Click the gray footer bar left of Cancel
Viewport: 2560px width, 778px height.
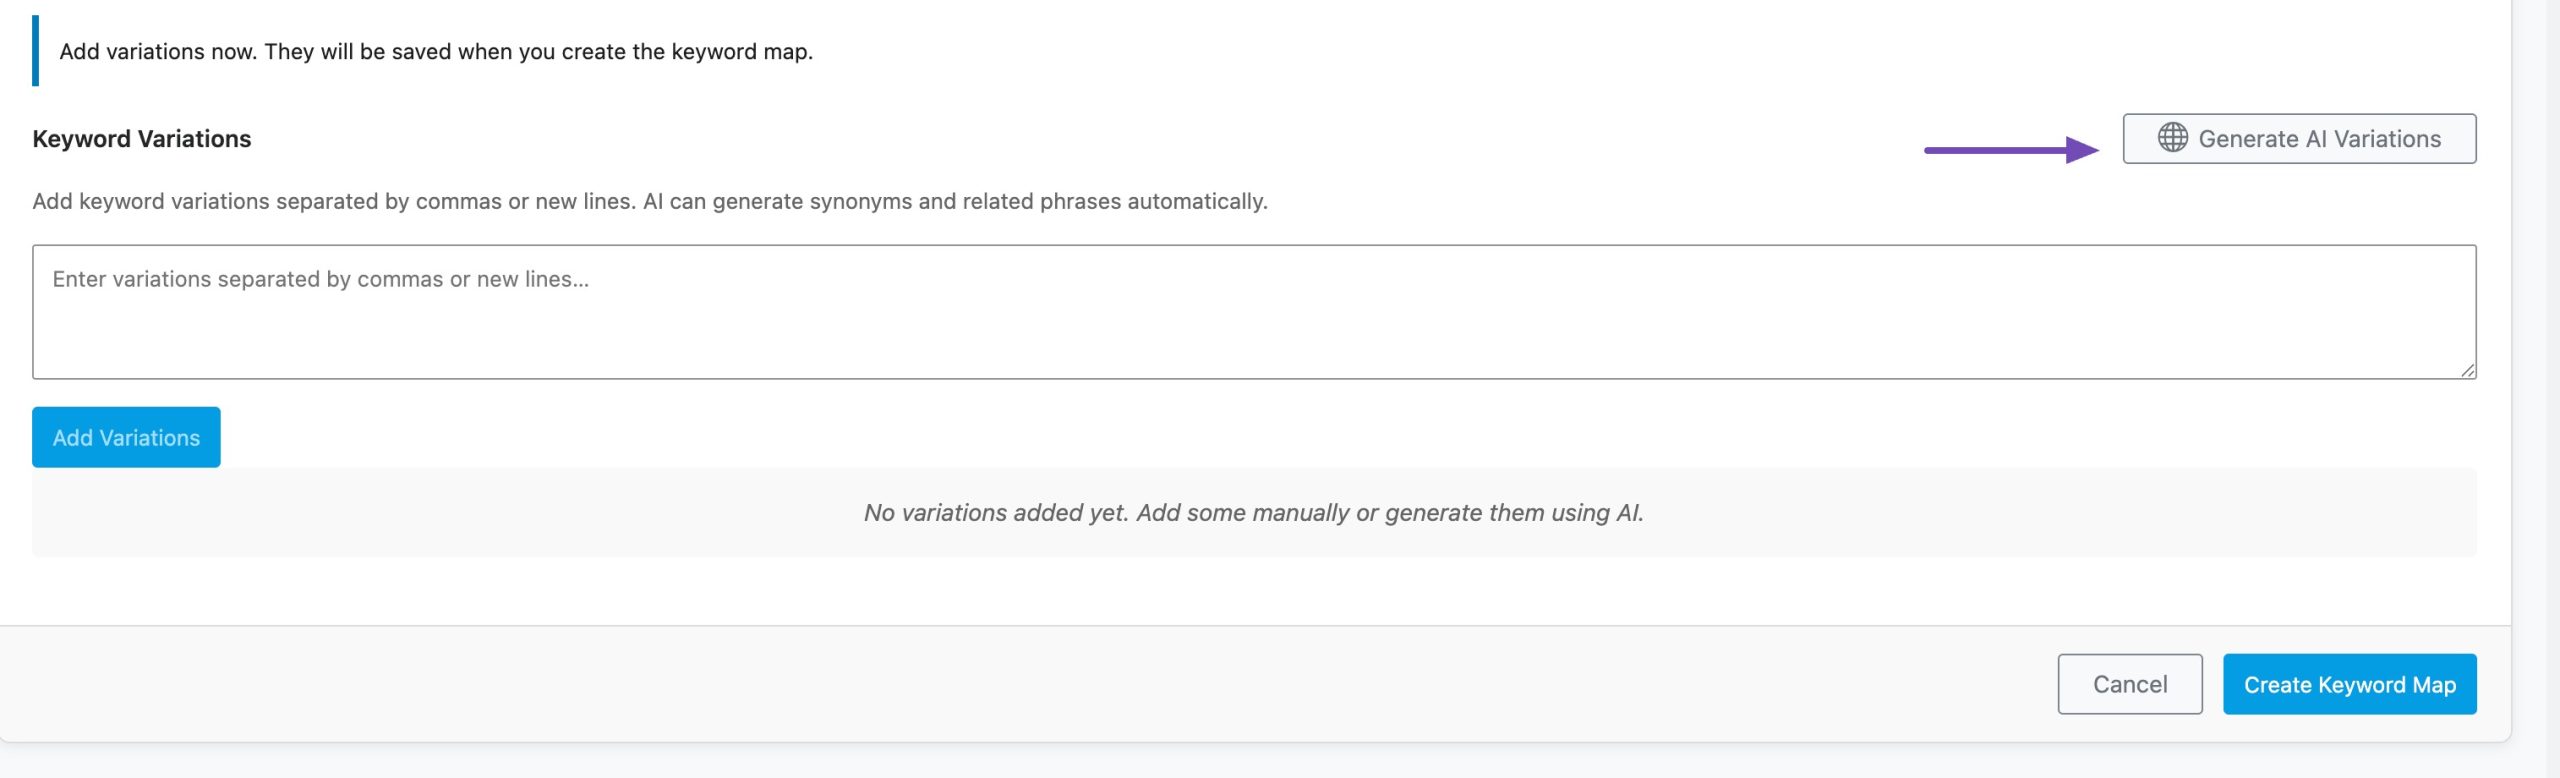click(1000, 684)
